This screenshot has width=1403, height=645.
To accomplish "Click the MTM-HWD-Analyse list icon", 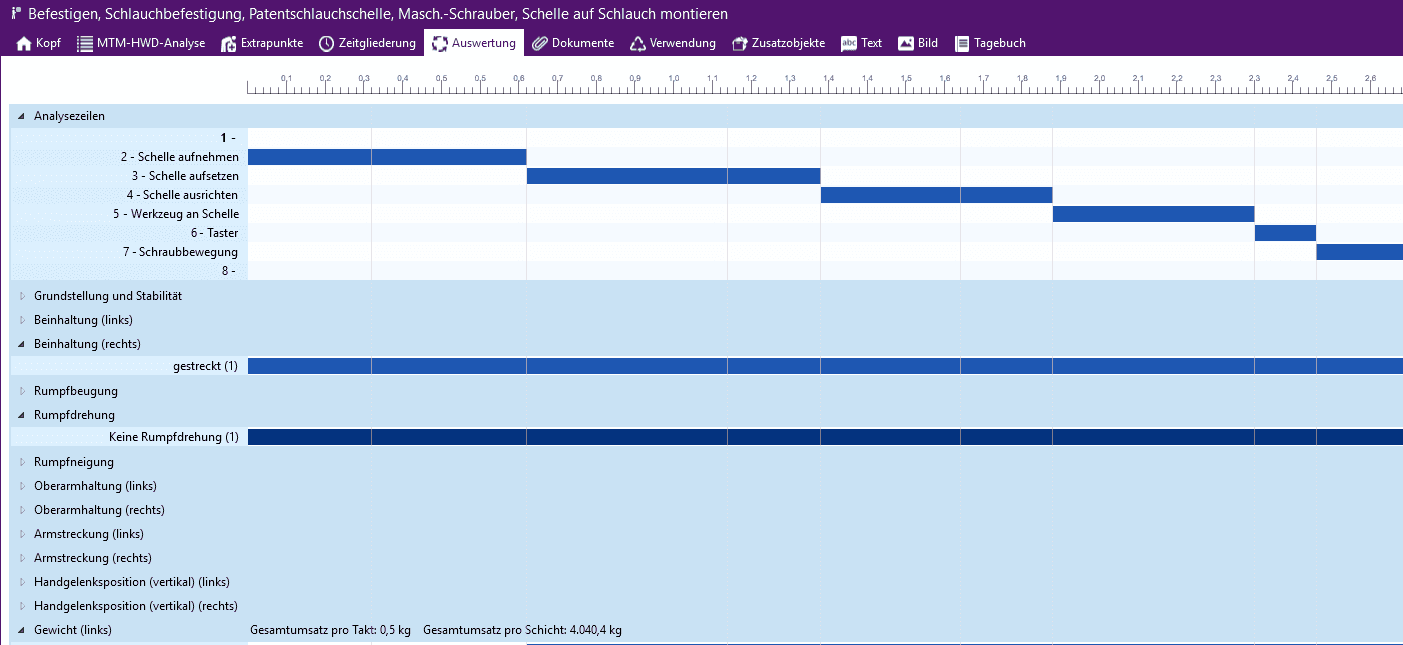I will click(85, 43).
